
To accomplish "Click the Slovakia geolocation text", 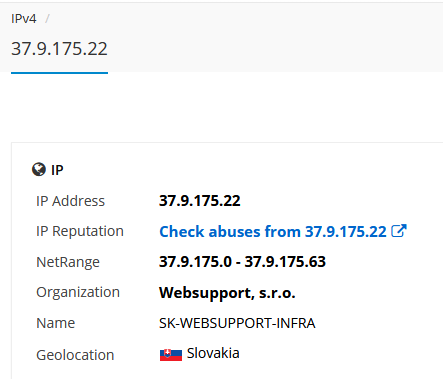I will (x=213, y=353).
